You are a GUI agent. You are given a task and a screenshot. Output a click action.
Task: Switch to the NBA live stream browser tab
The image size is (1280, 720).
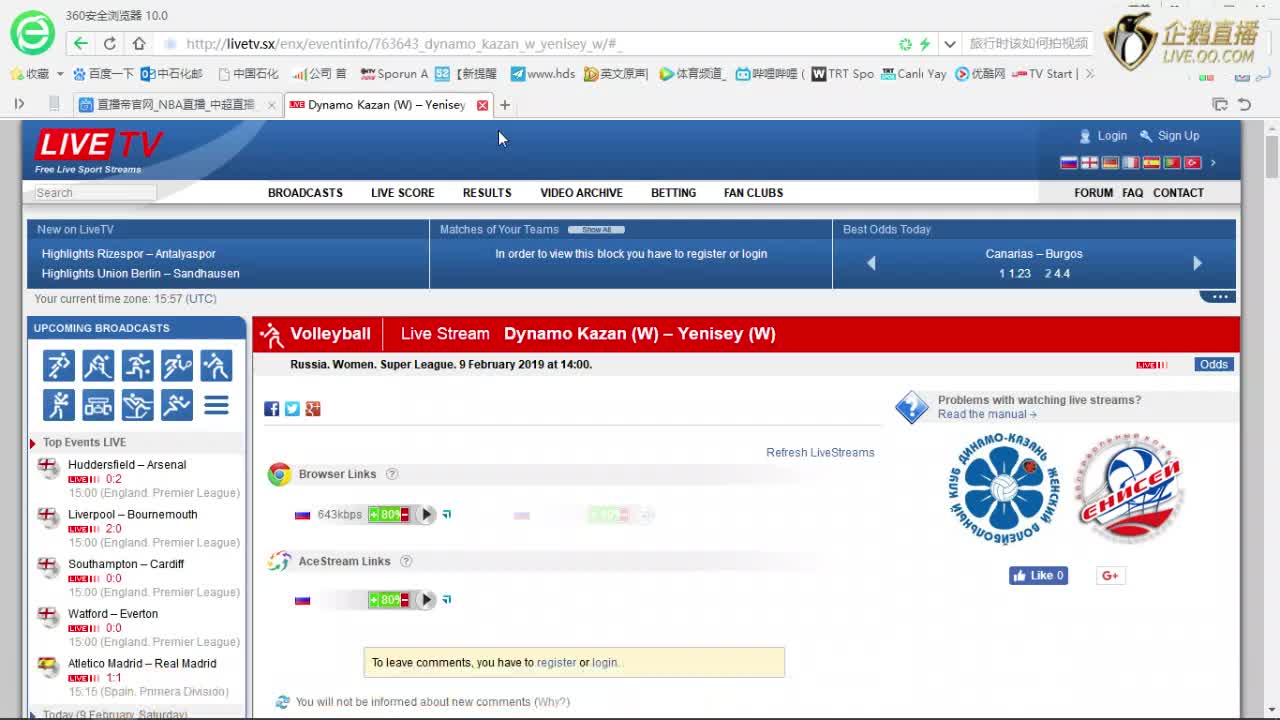pos(175,105)
